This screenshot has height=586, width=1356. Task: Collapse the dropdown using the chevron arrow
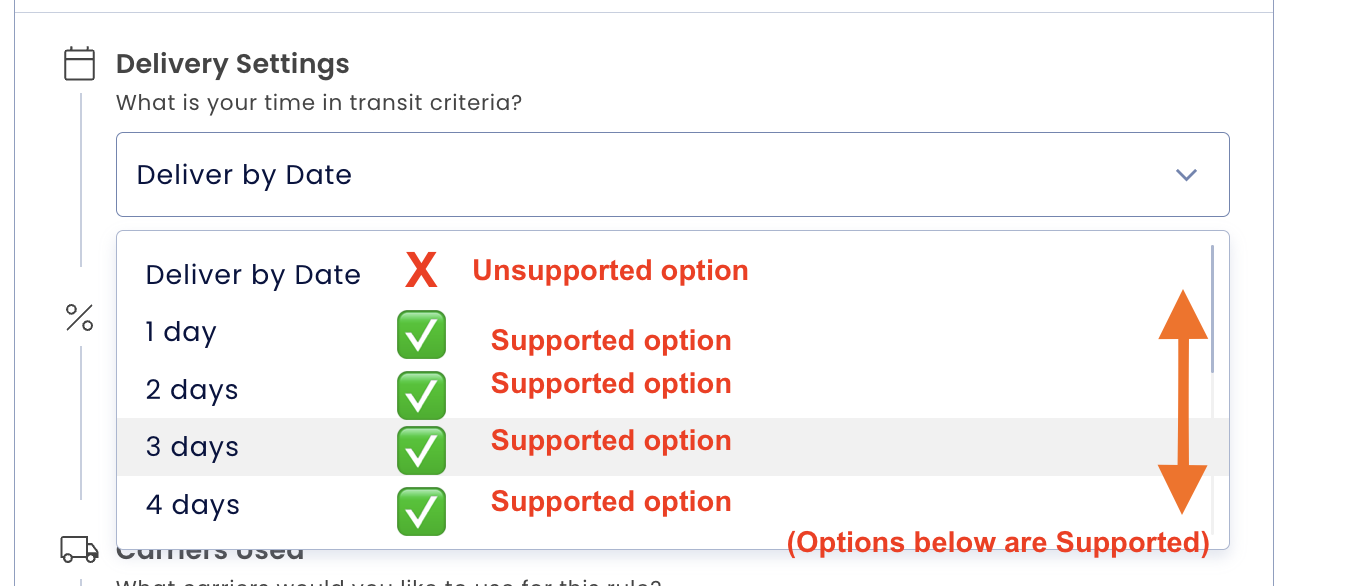click(x=1186, y=174)
